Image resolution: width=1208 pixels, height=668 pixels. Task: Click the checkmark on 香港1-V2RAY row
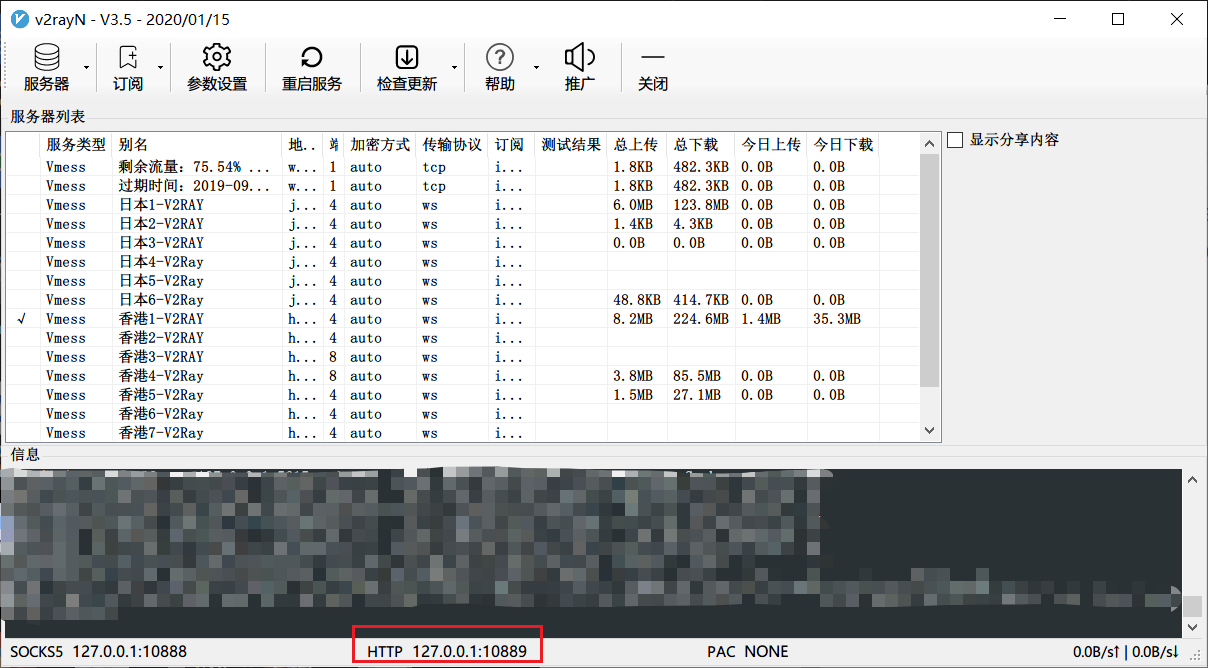point(21,319)
